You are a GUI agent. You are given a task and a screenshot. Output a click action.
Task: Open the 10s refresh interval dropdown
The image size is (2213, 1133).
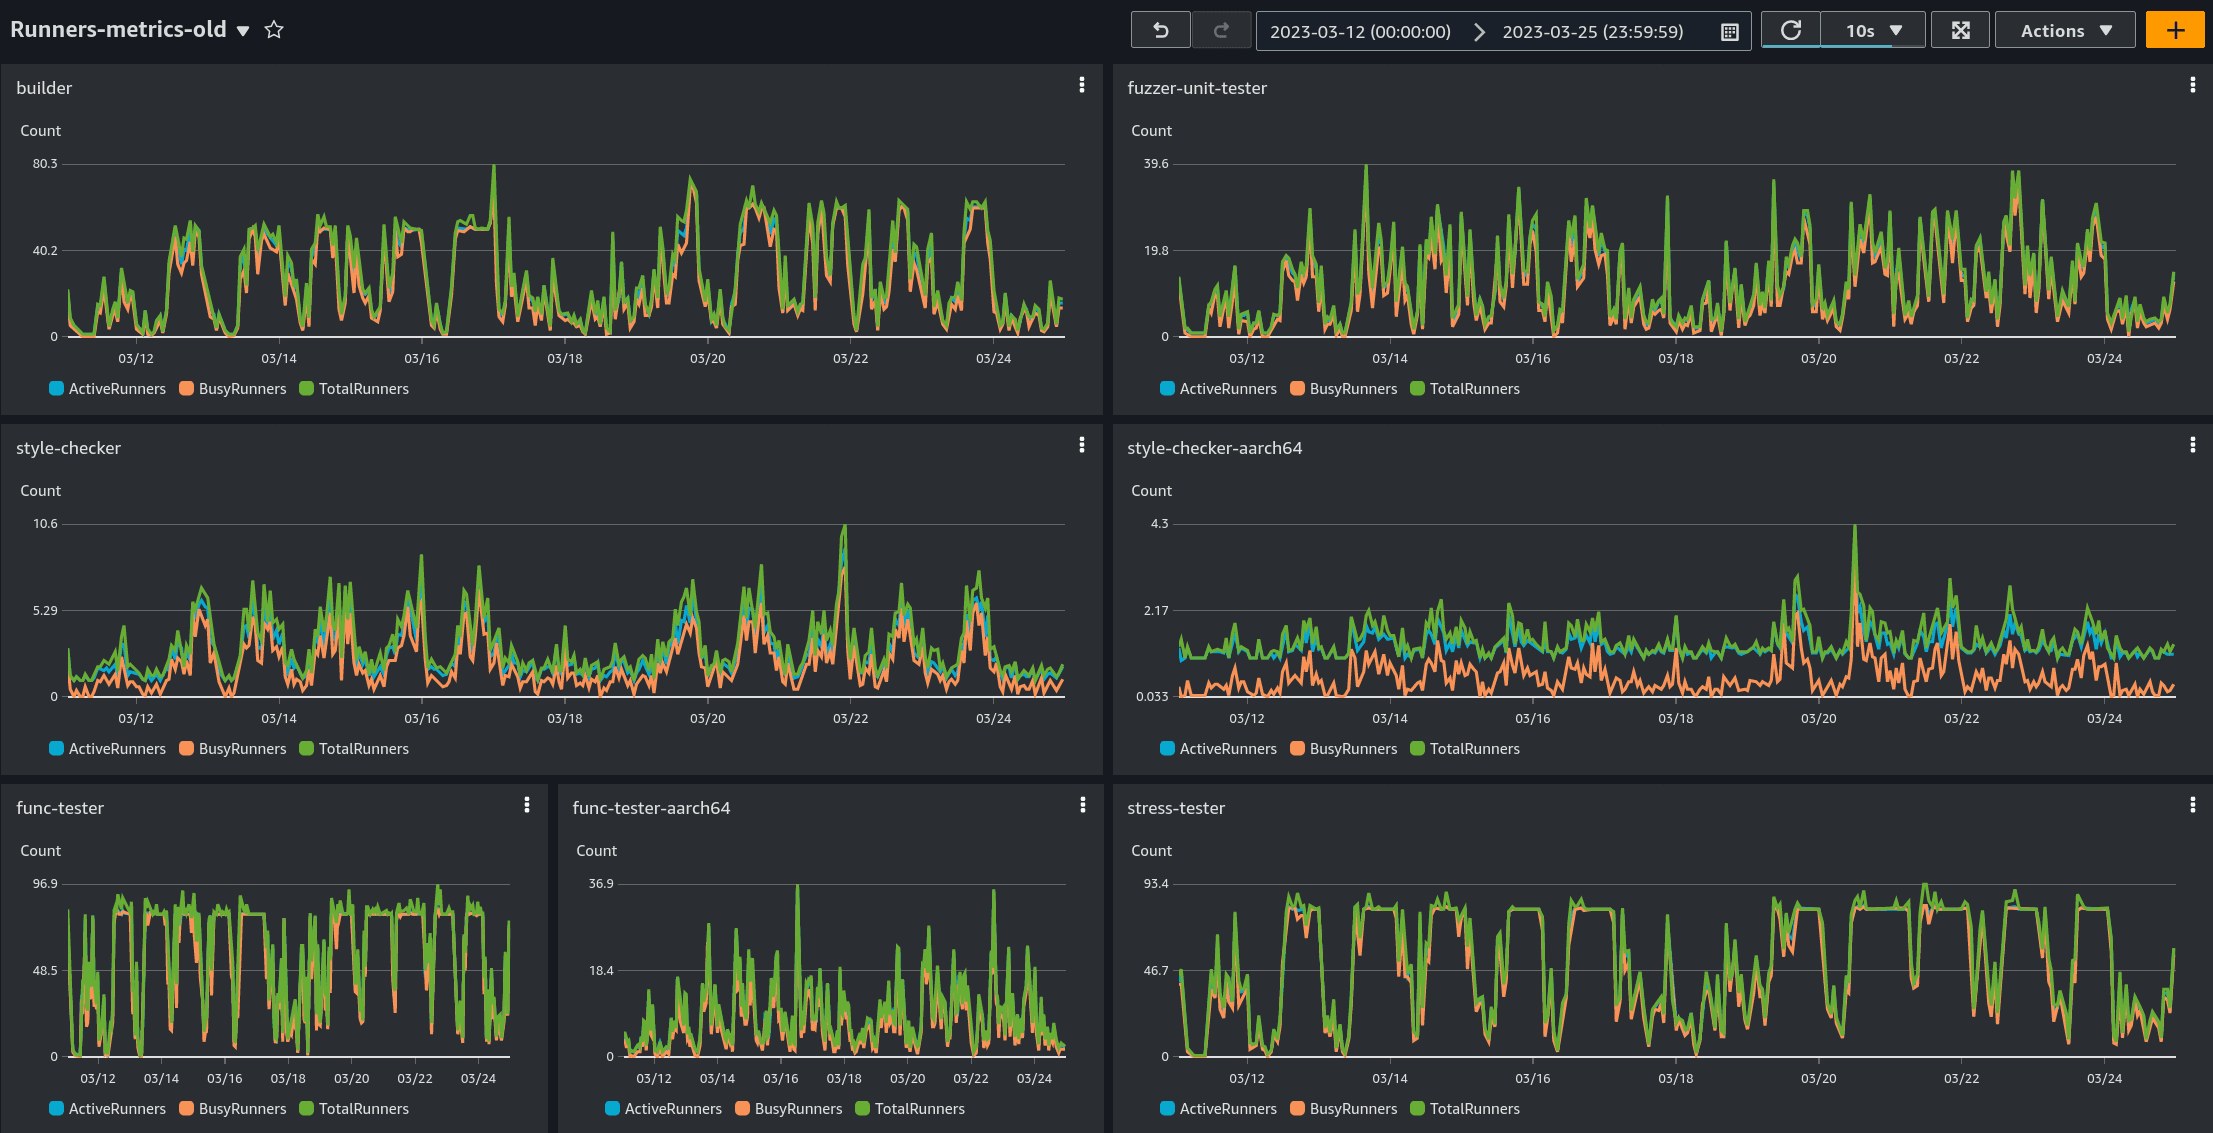(x=1873, y=31)
